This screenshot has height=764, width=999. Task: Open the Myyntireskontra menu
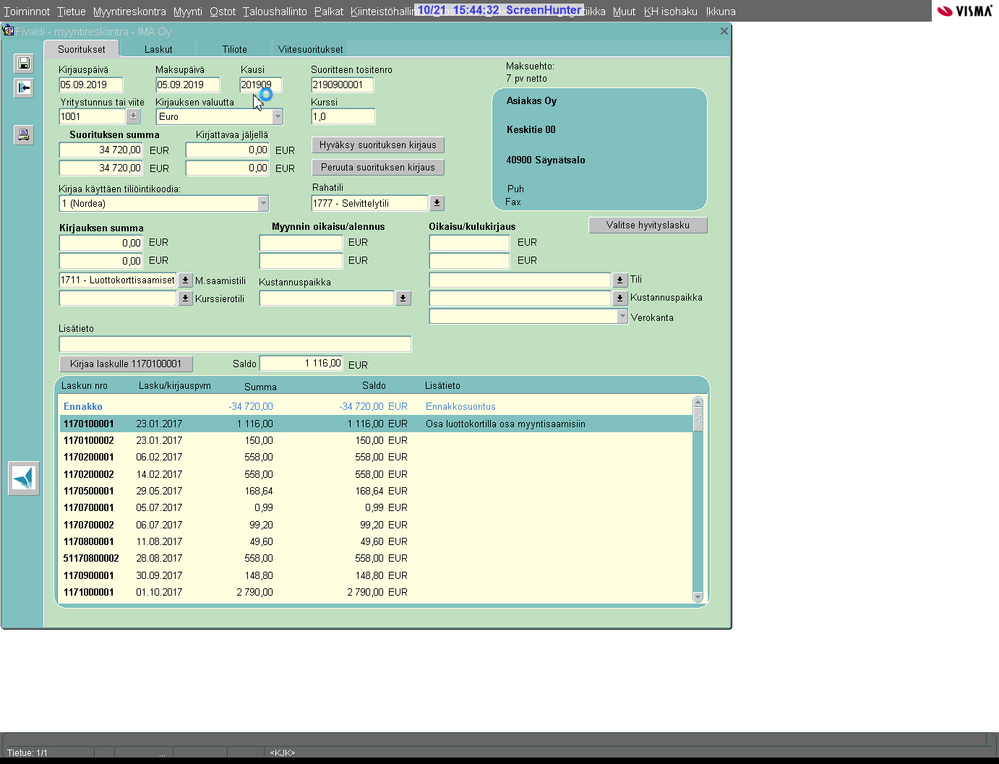(x=129, y=11)
